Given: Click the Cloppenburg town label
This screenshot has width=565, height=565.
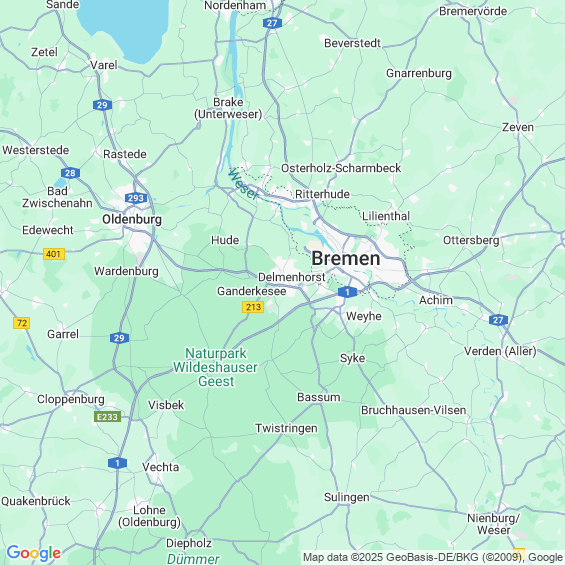Looking at the screenshot, I should [x=71, y=399].
